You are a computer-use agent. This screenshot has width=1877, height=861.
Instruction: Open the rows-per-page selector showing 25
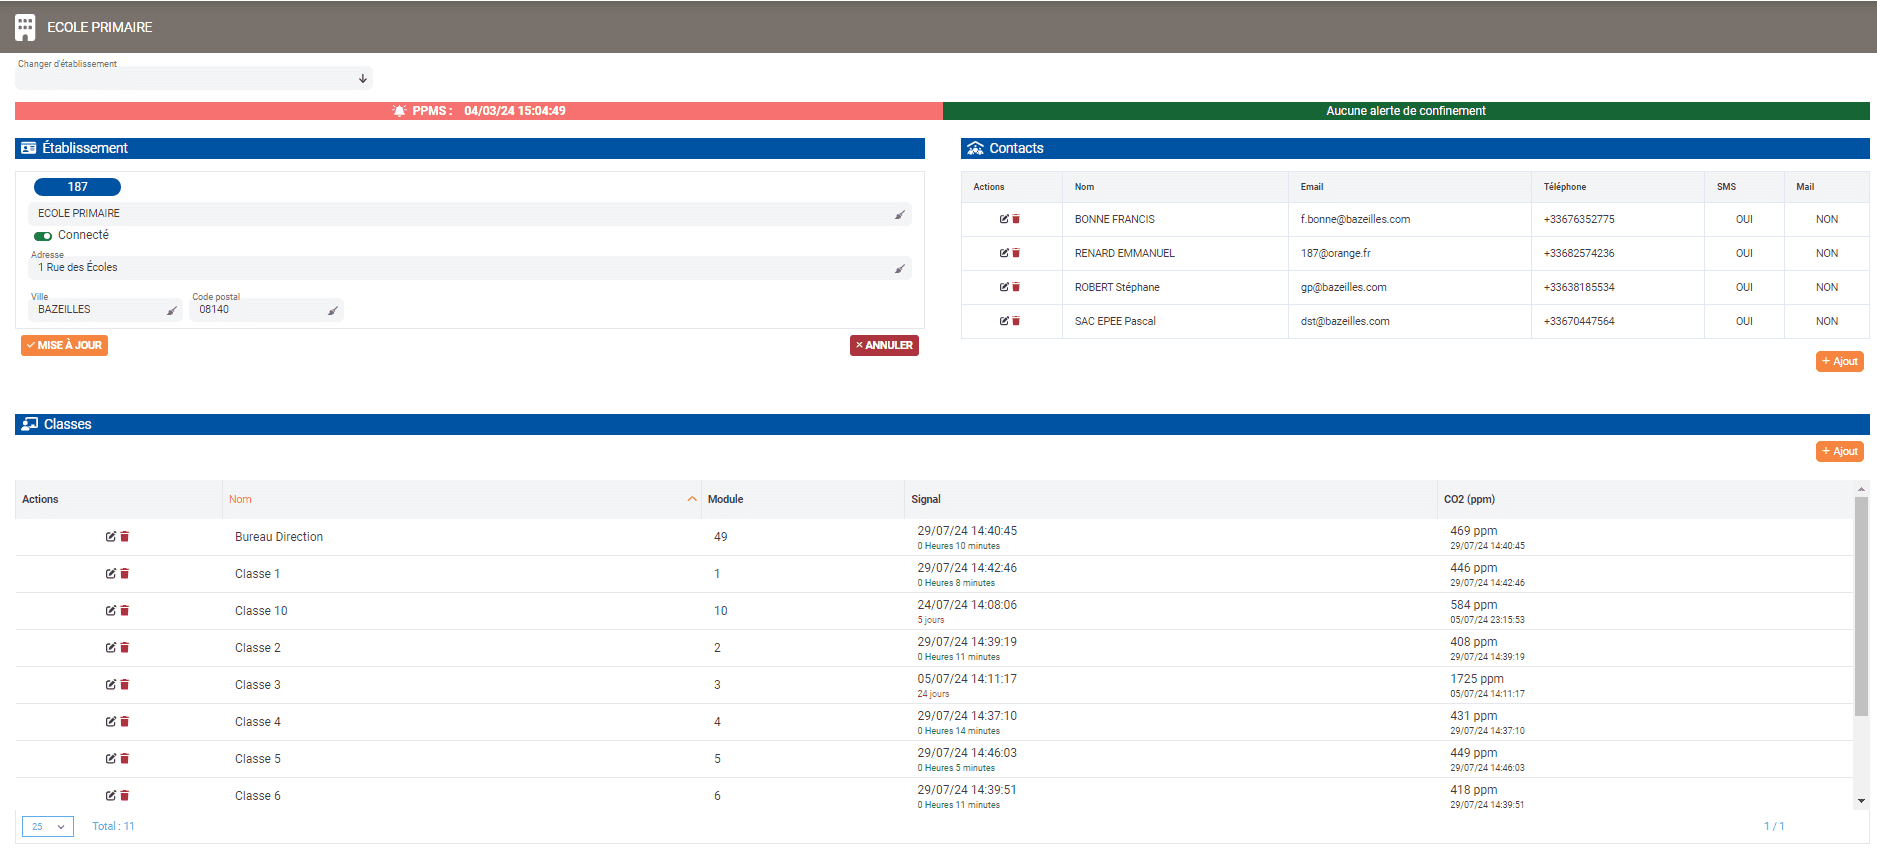tap(48, 827)
